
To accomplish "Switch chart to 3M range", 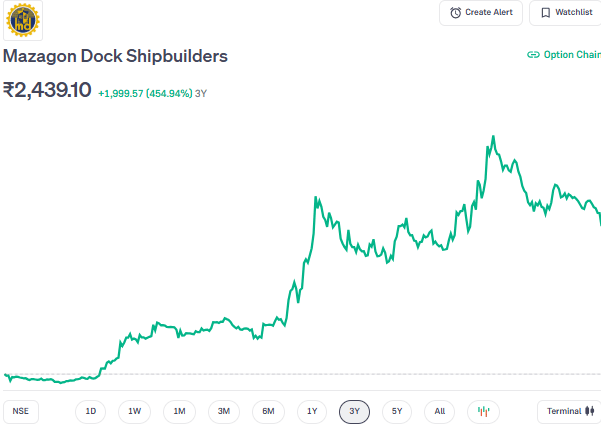I will click(224, 411).
